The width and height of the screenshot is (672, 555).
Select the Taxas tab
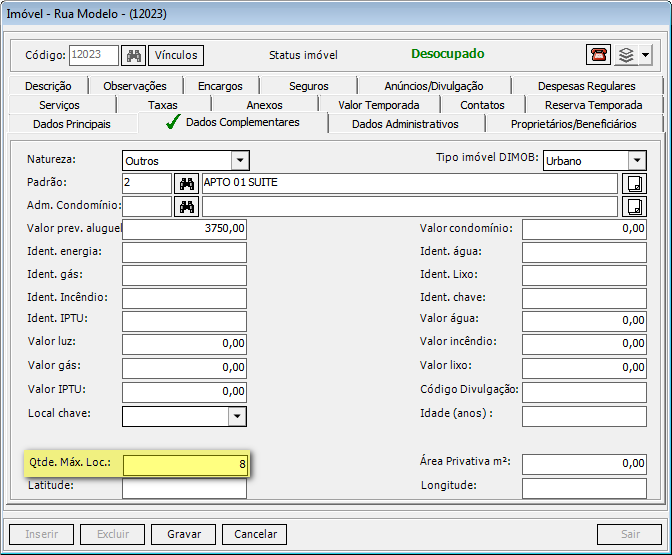click(163, 105)
